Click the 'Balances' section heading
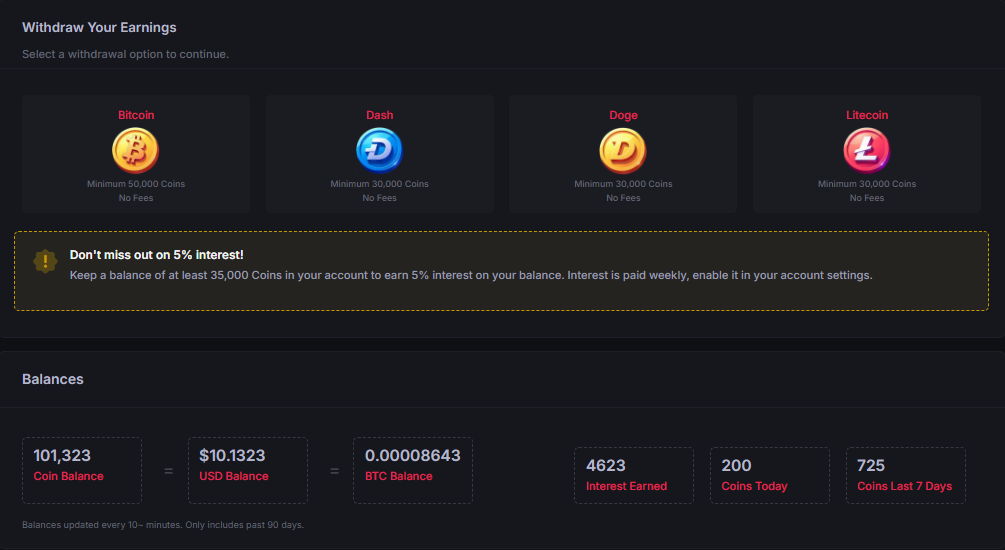The image size is (1005, 550). point(53,379)
